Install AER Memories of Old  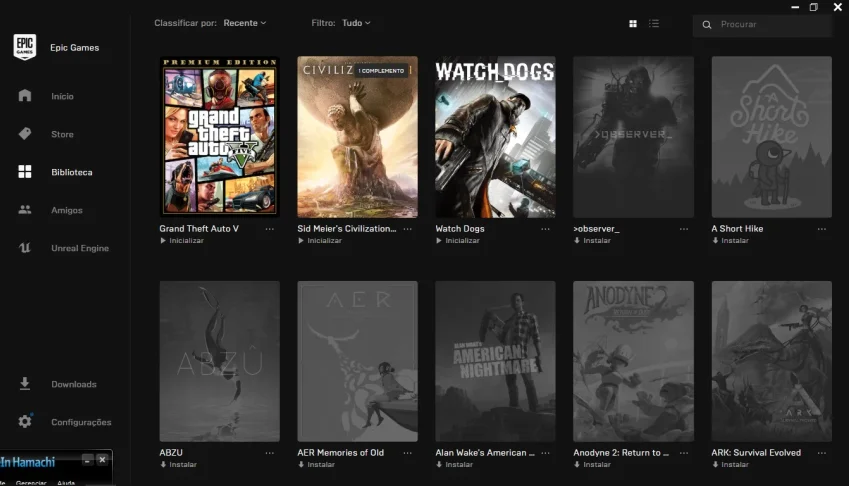[317, 464]
